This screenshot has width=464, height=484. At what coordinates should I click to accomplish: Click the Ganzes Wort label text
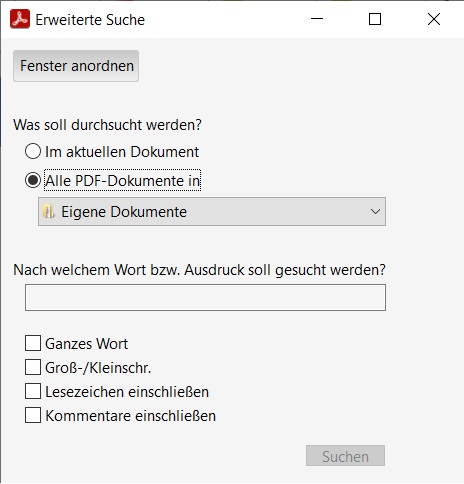click(87, 344)
